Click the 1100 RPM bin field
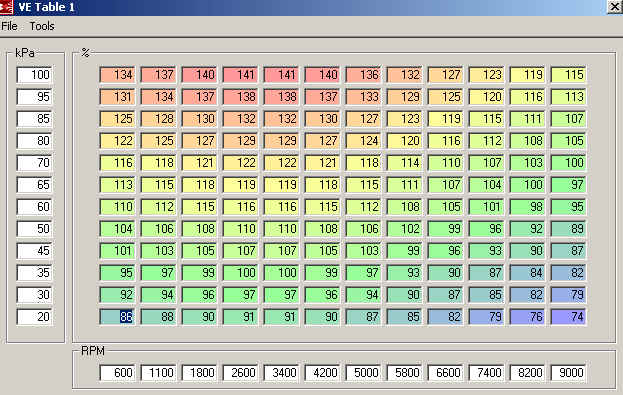The image size is (623, 395). (x=158, y=373)
